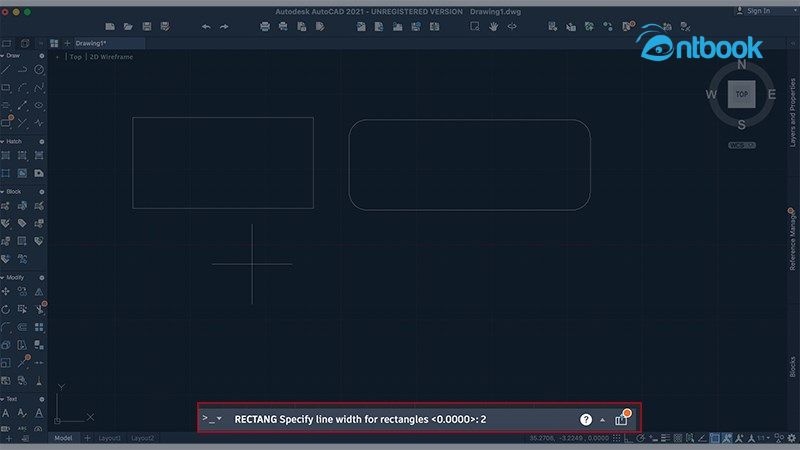Select the Hatch tool in Hatch panel
The height and width of the screenshot is (450, 800).
point(6,155)
